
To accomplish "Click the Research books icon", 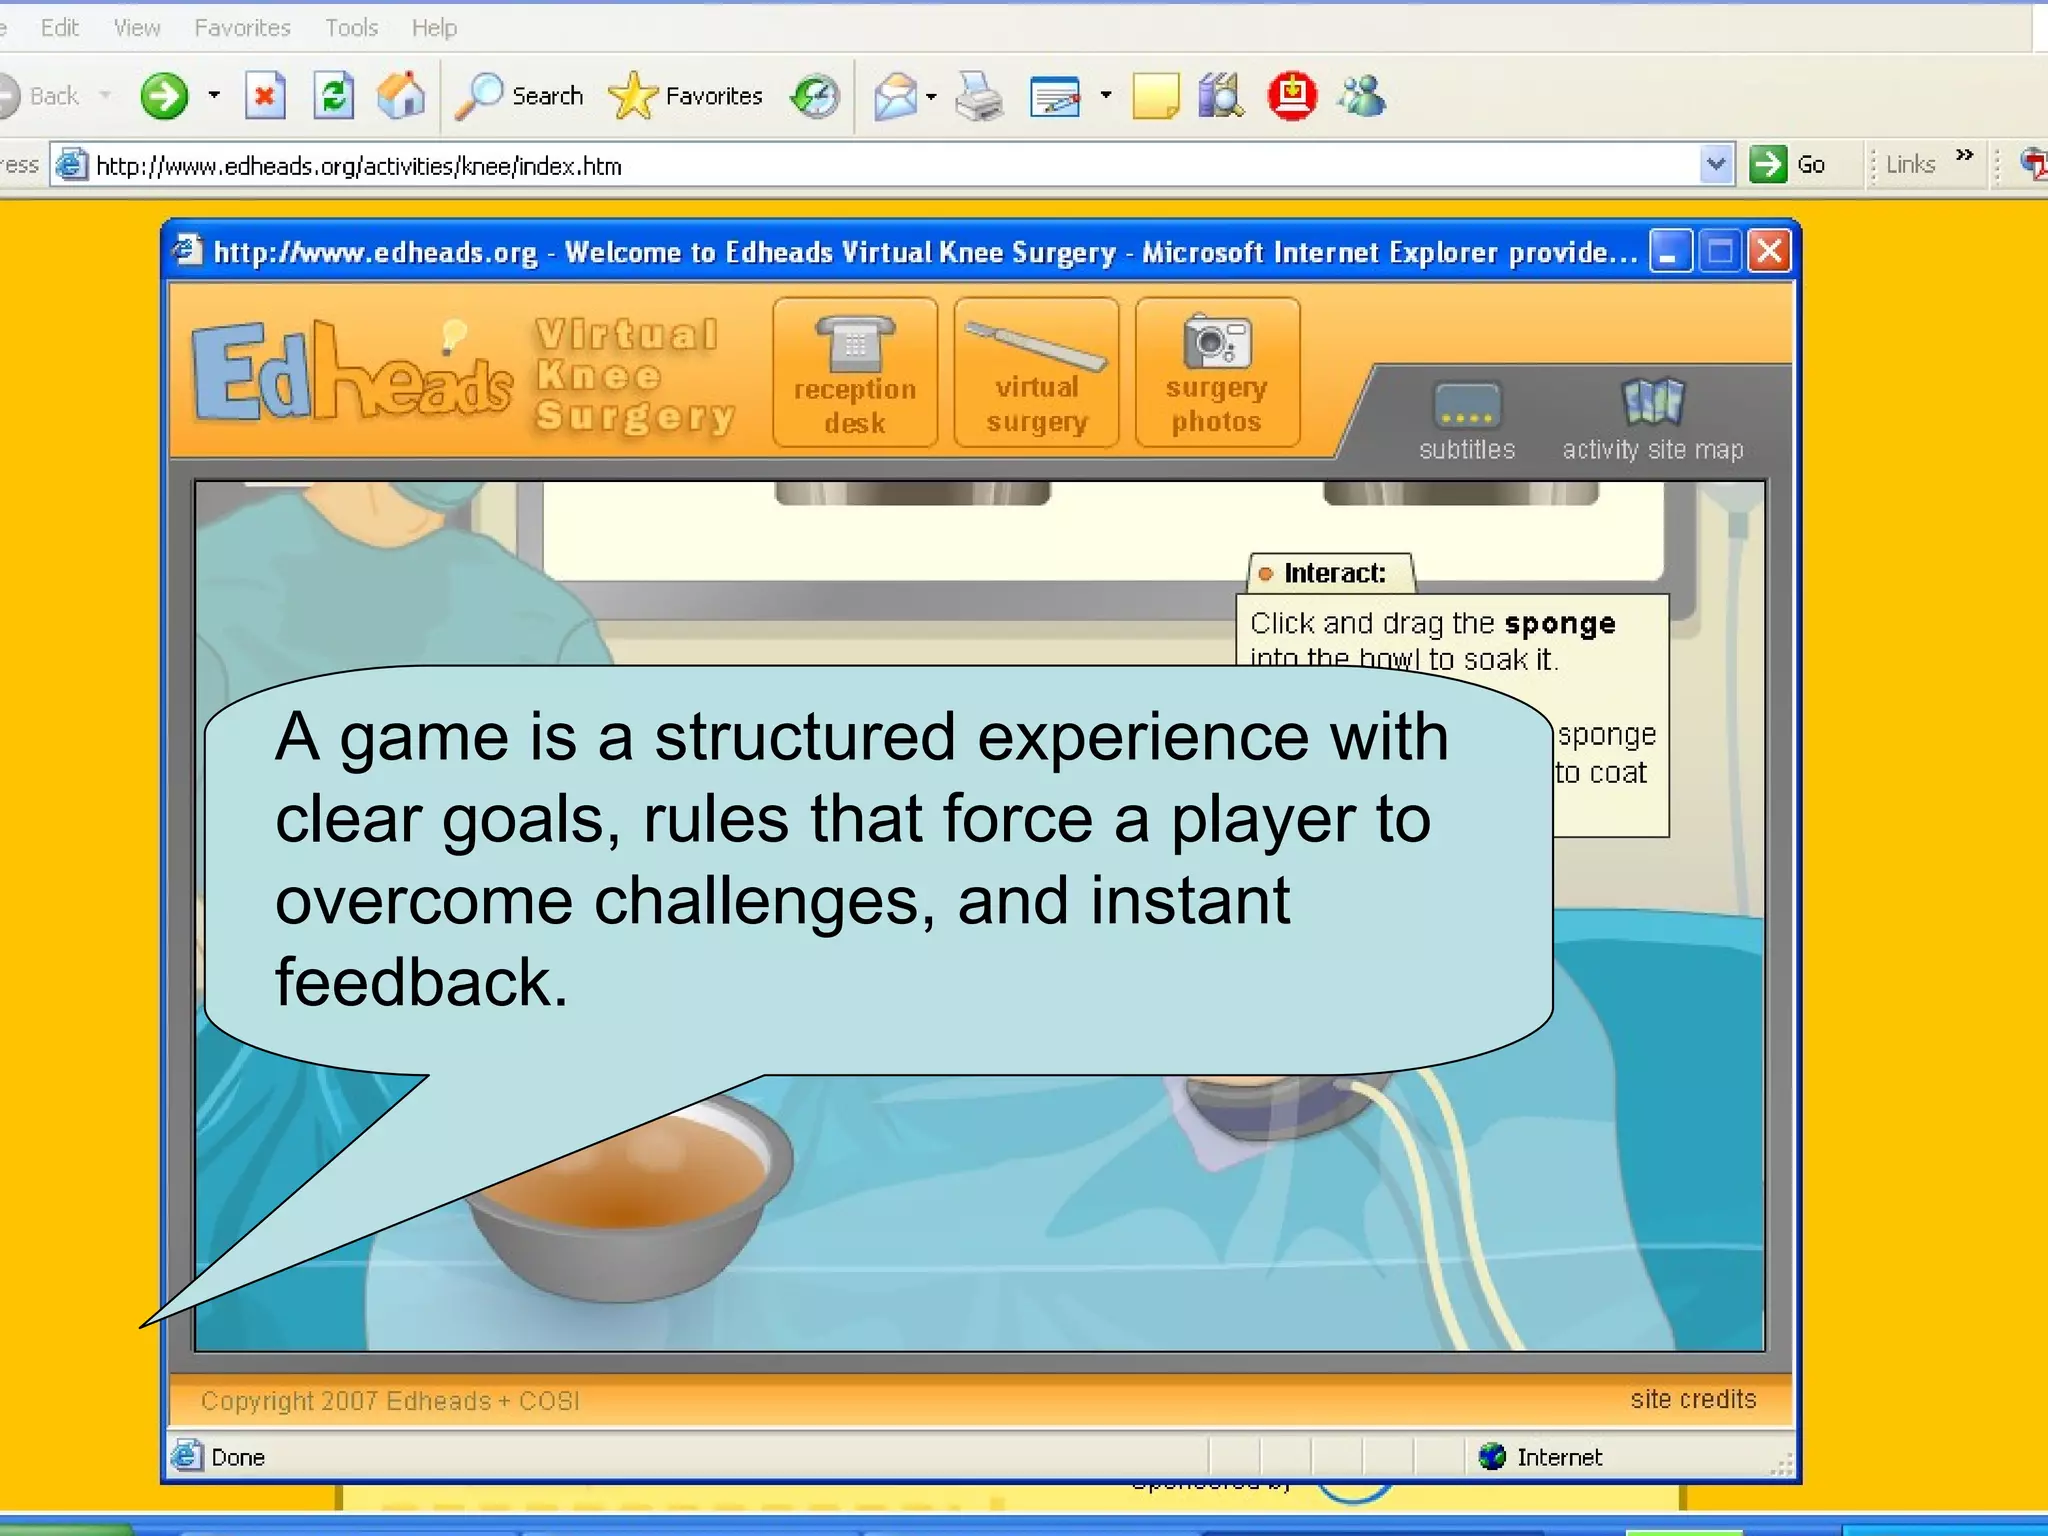I will pyautogui.click(x=1221, y=97).
